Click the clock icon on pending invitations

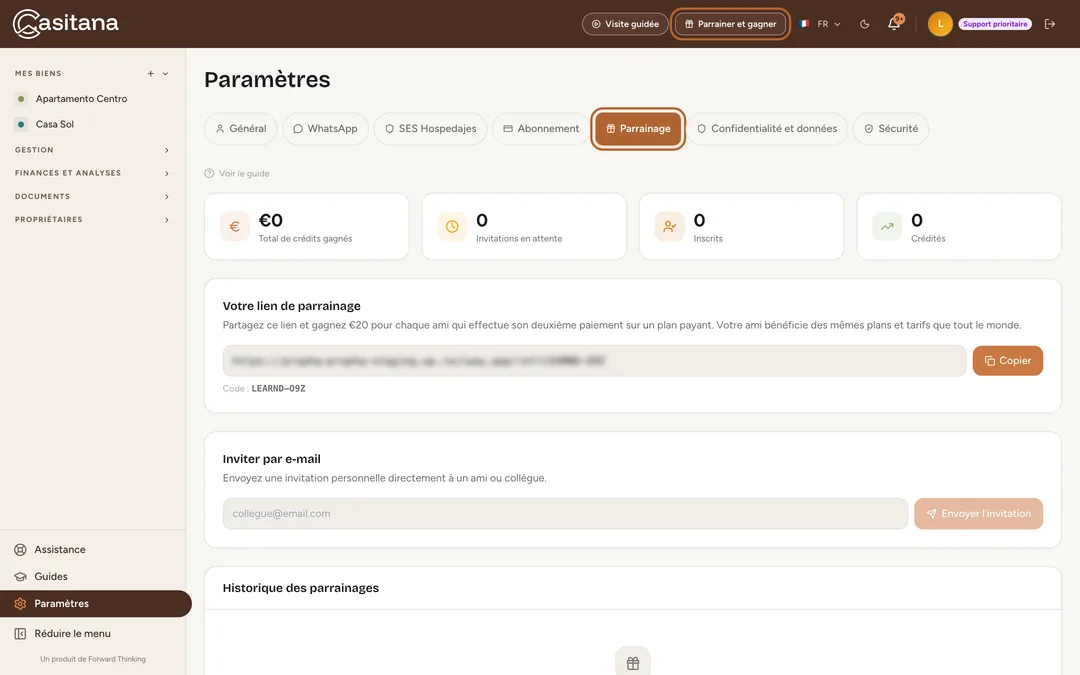tap(452, 227)
